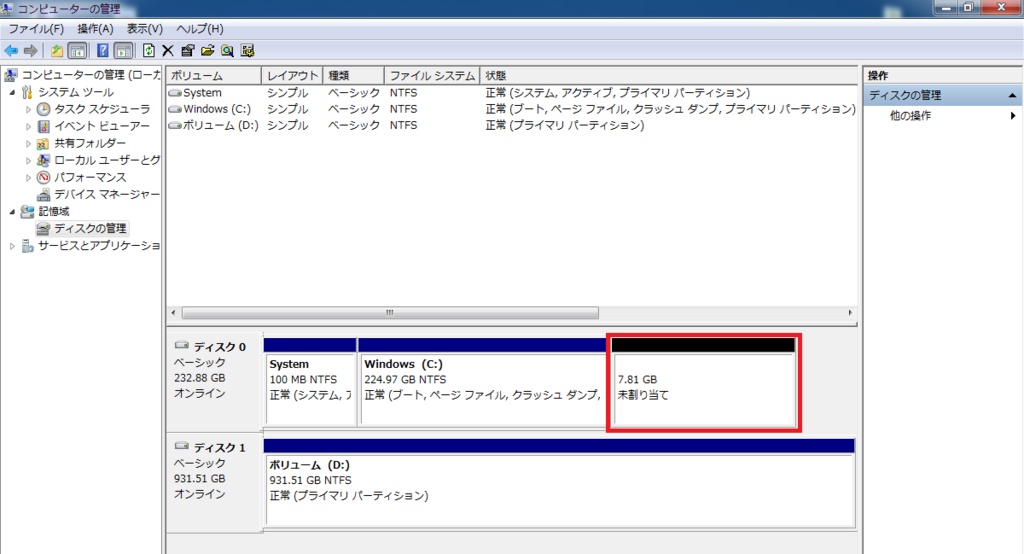Viewport: 1024px width, 554px height.
Task: Sort by 状態 column header
Action: [669, 76]
